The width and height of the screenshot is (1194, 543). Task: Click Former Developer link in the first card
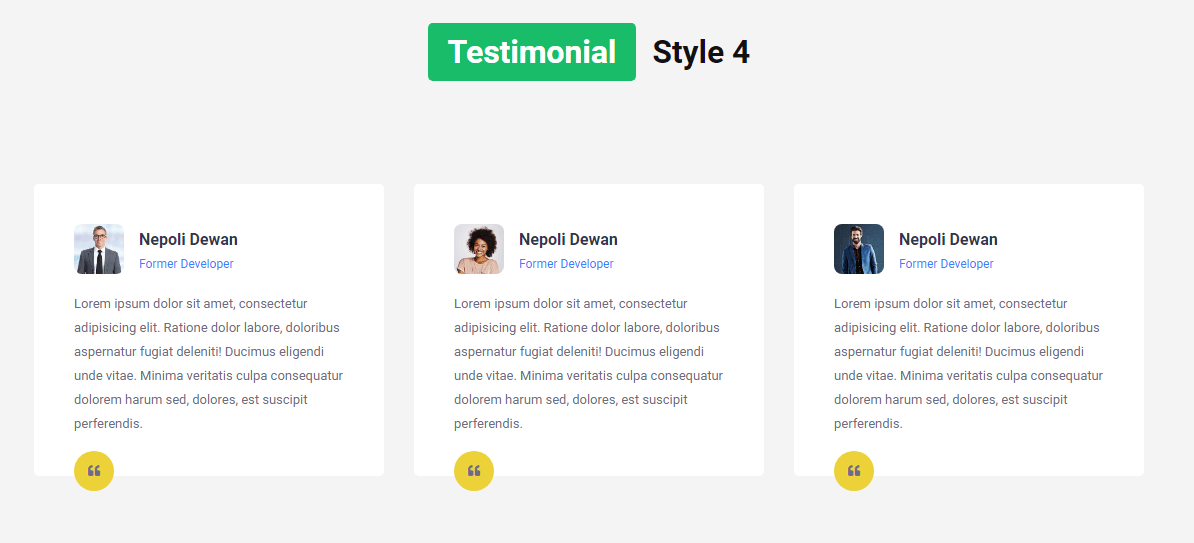(x=186, y=264)
